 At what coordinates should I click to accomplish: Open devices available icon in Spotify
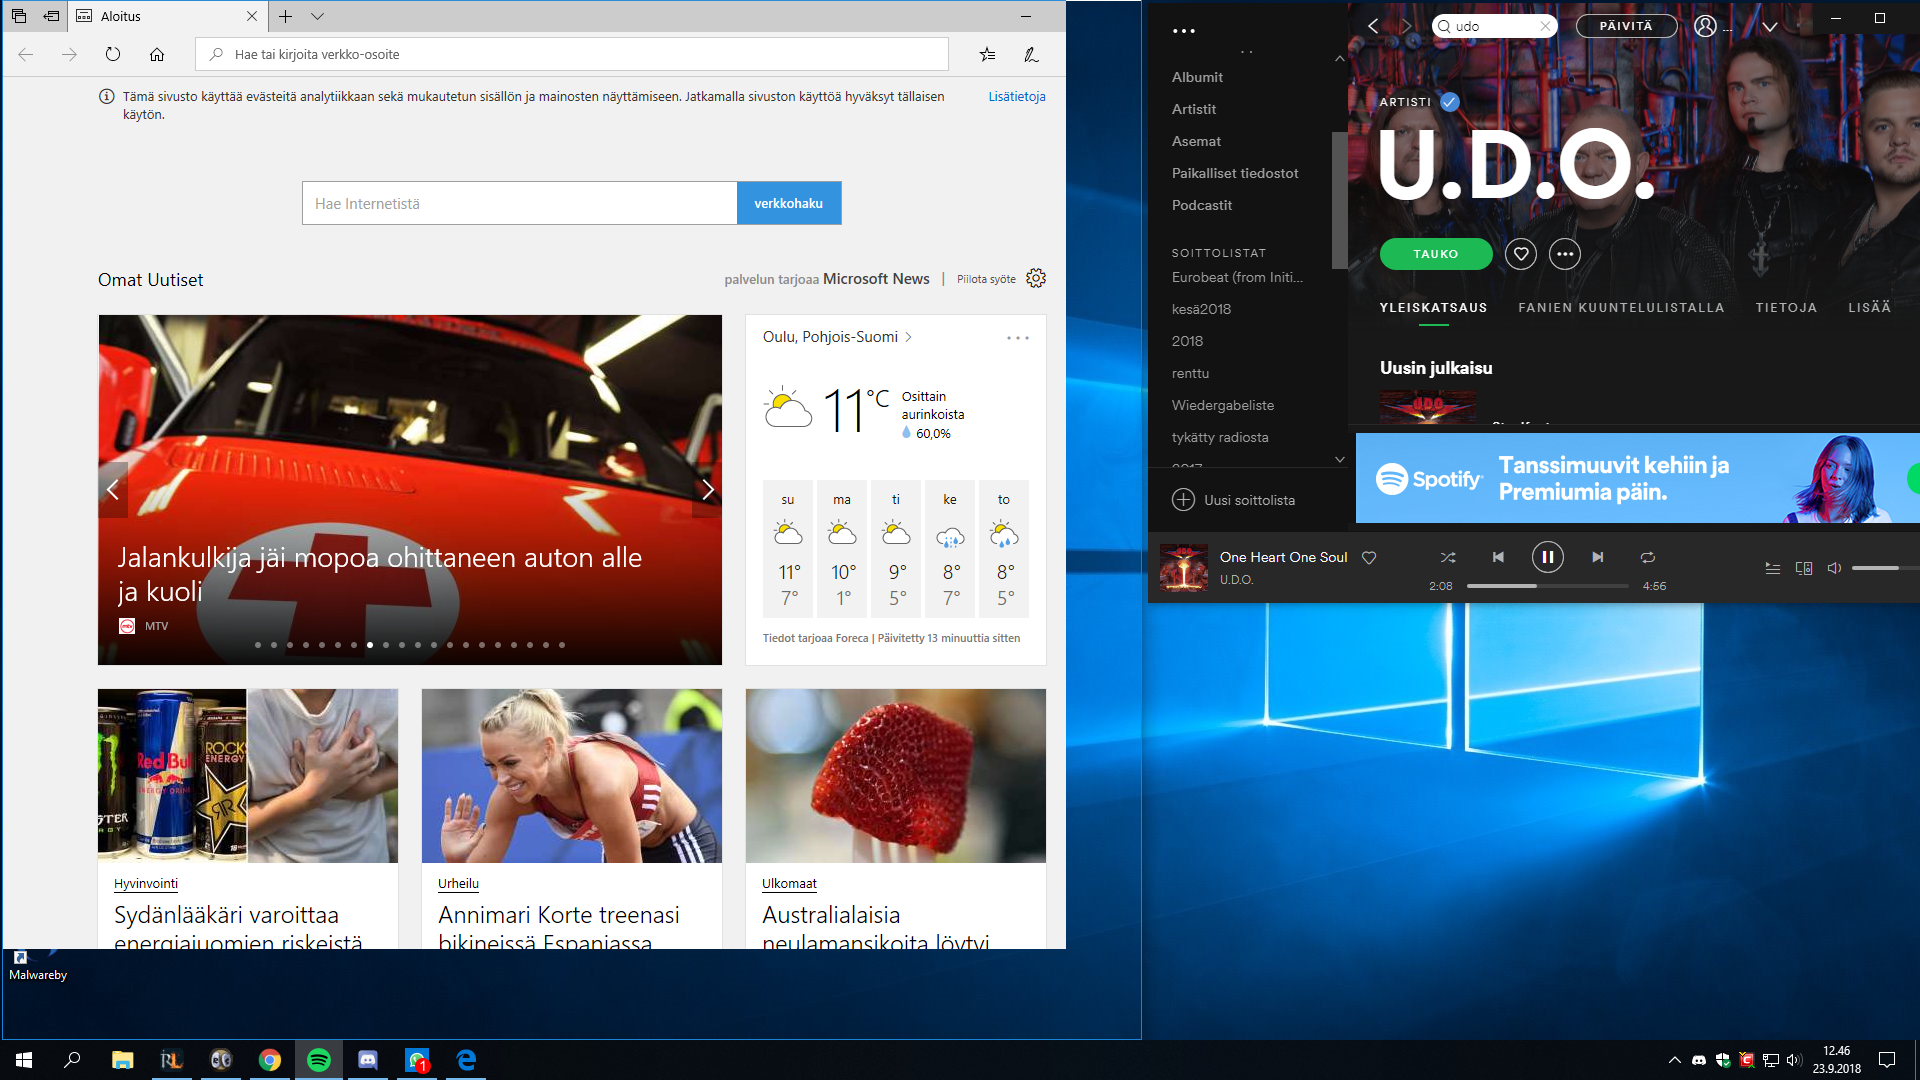(x=1804, y=568)
